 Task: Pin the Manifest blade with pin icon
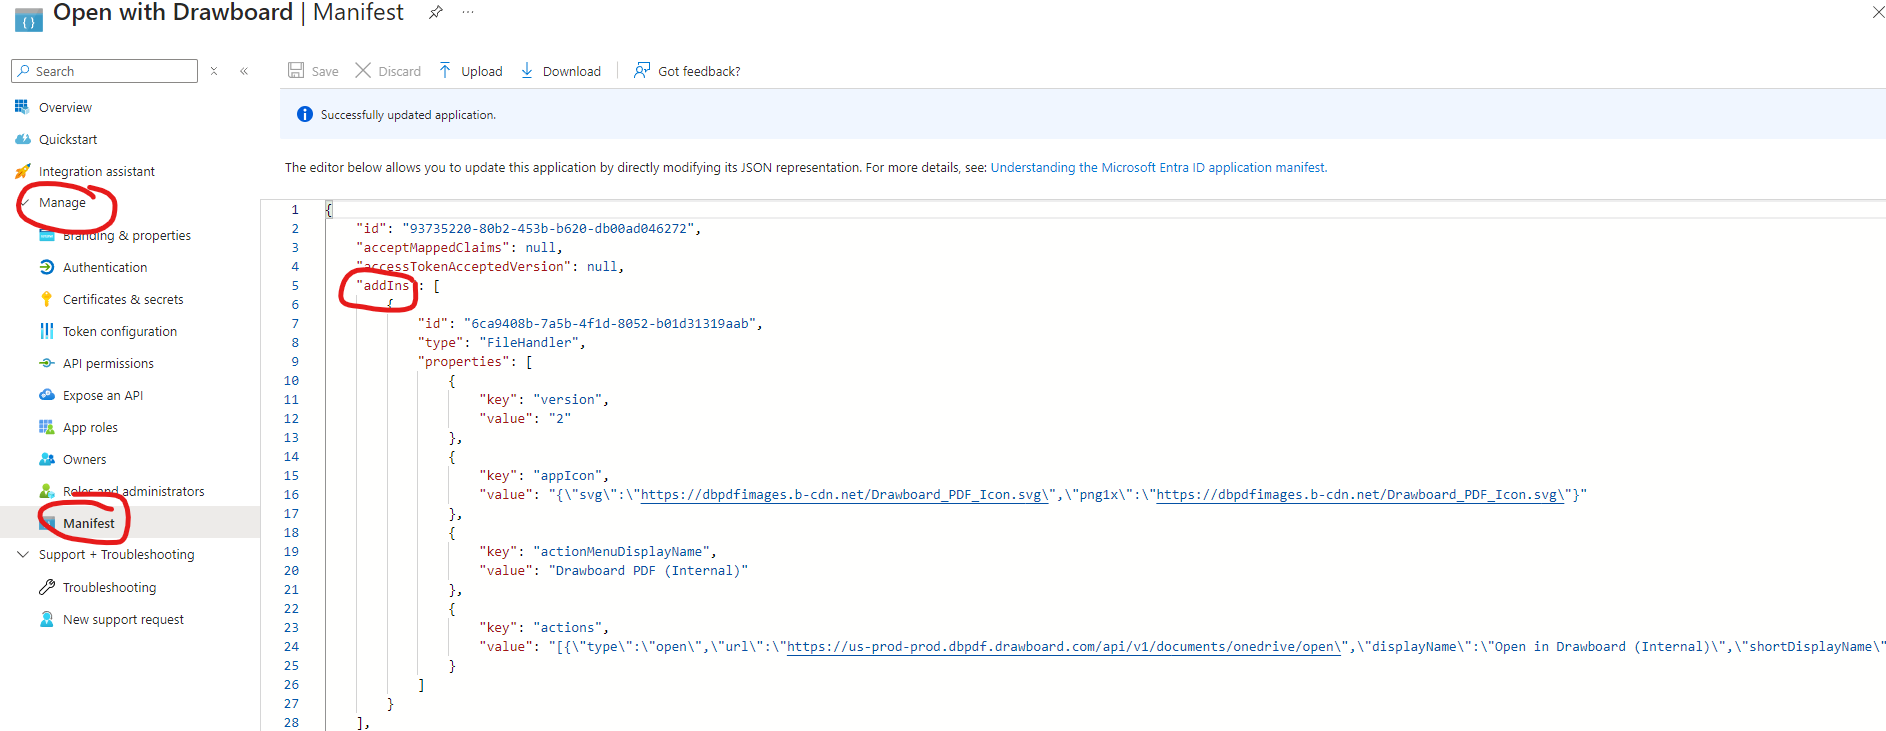pos(435,12)
